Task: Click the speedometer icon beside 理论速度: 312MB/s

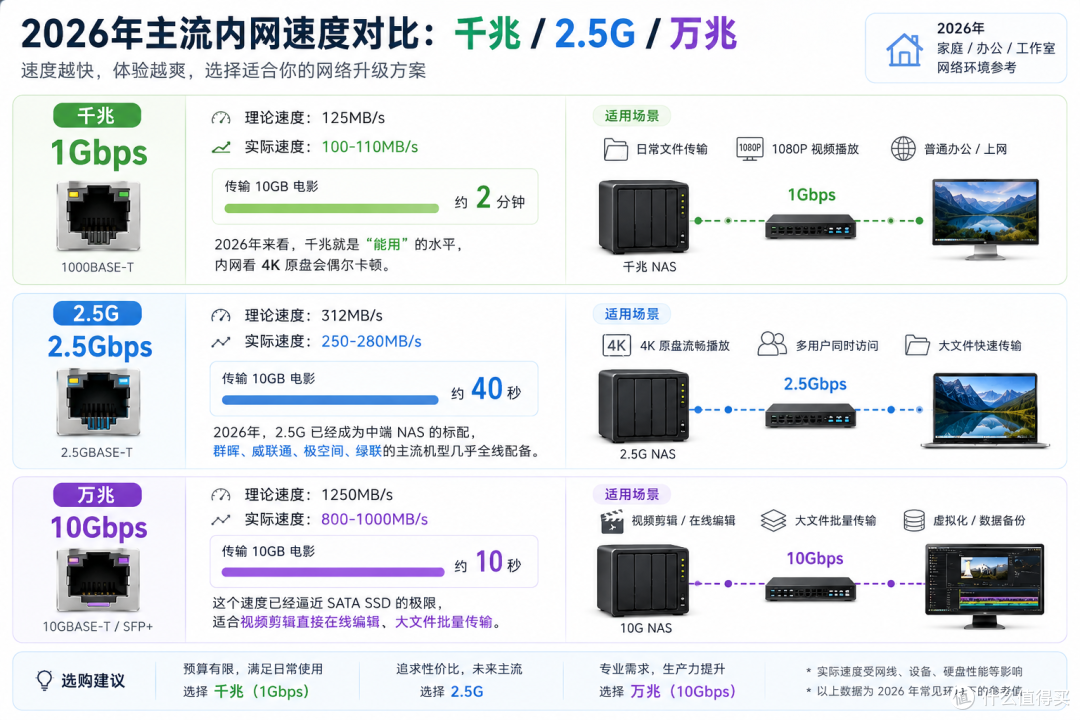Action: 220,316
